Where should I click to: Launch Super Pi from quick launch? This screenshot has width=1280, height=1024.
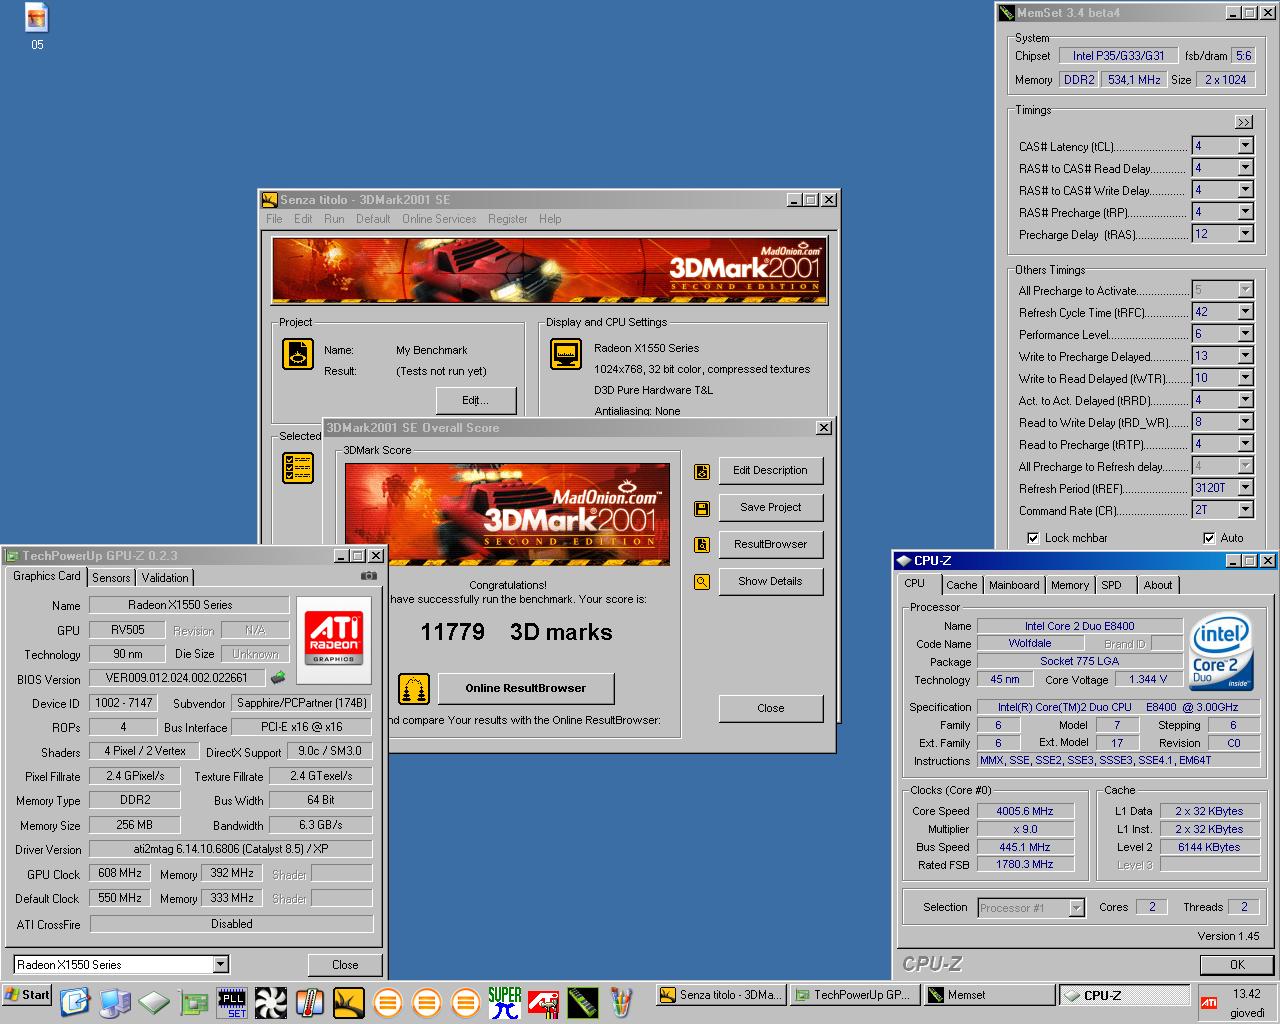click(505, 1002)
